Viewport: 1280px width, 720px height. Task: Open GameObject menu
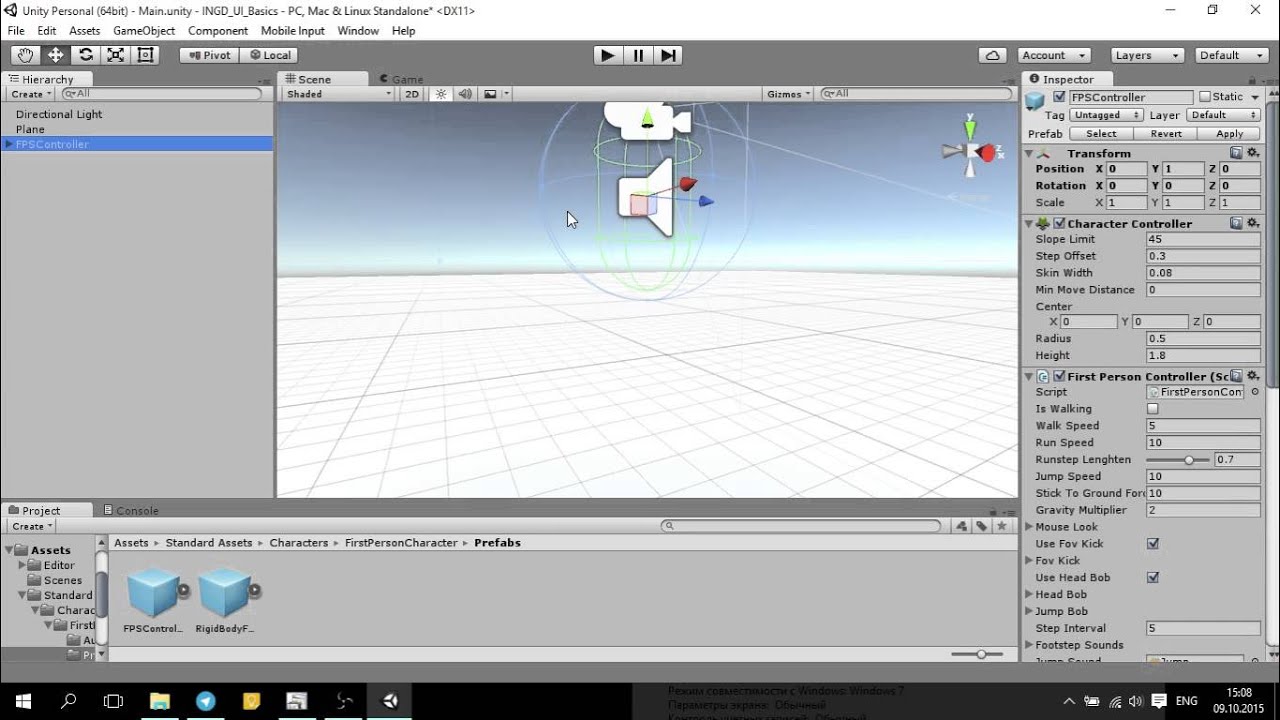coord(144,31)
